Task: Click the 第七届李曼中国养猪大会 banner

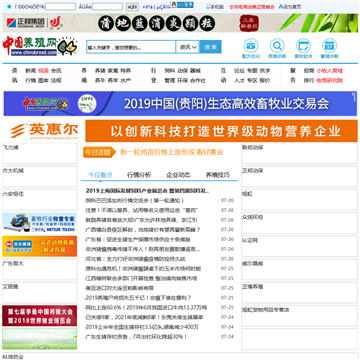Action: pyautogui.click(x=40, y=316)
